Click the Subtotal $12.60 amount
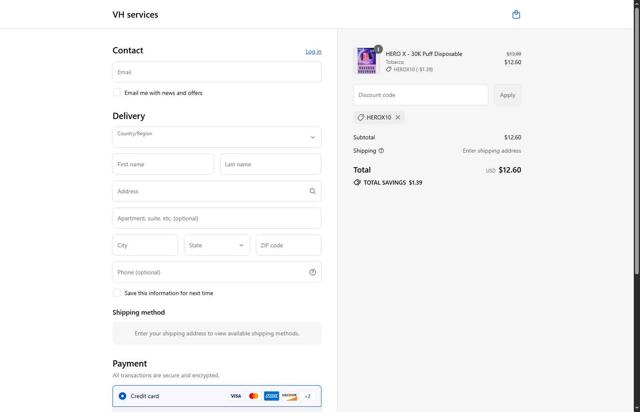The height and width of the screenshot is (412, 640). pos(513,137)
